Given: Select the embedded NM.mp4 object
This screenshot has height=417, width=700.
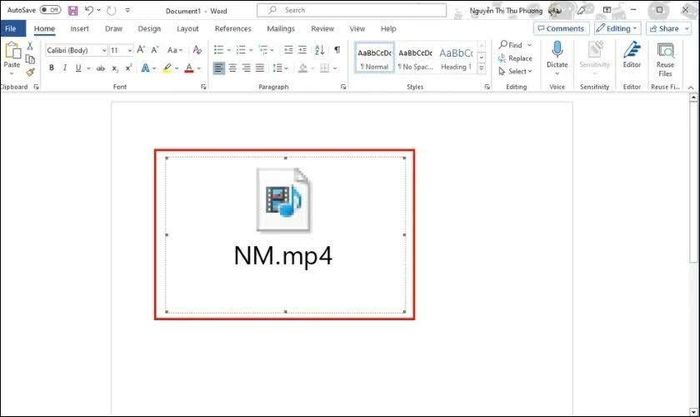Looking at the screenshot, I should coord(285,235).
